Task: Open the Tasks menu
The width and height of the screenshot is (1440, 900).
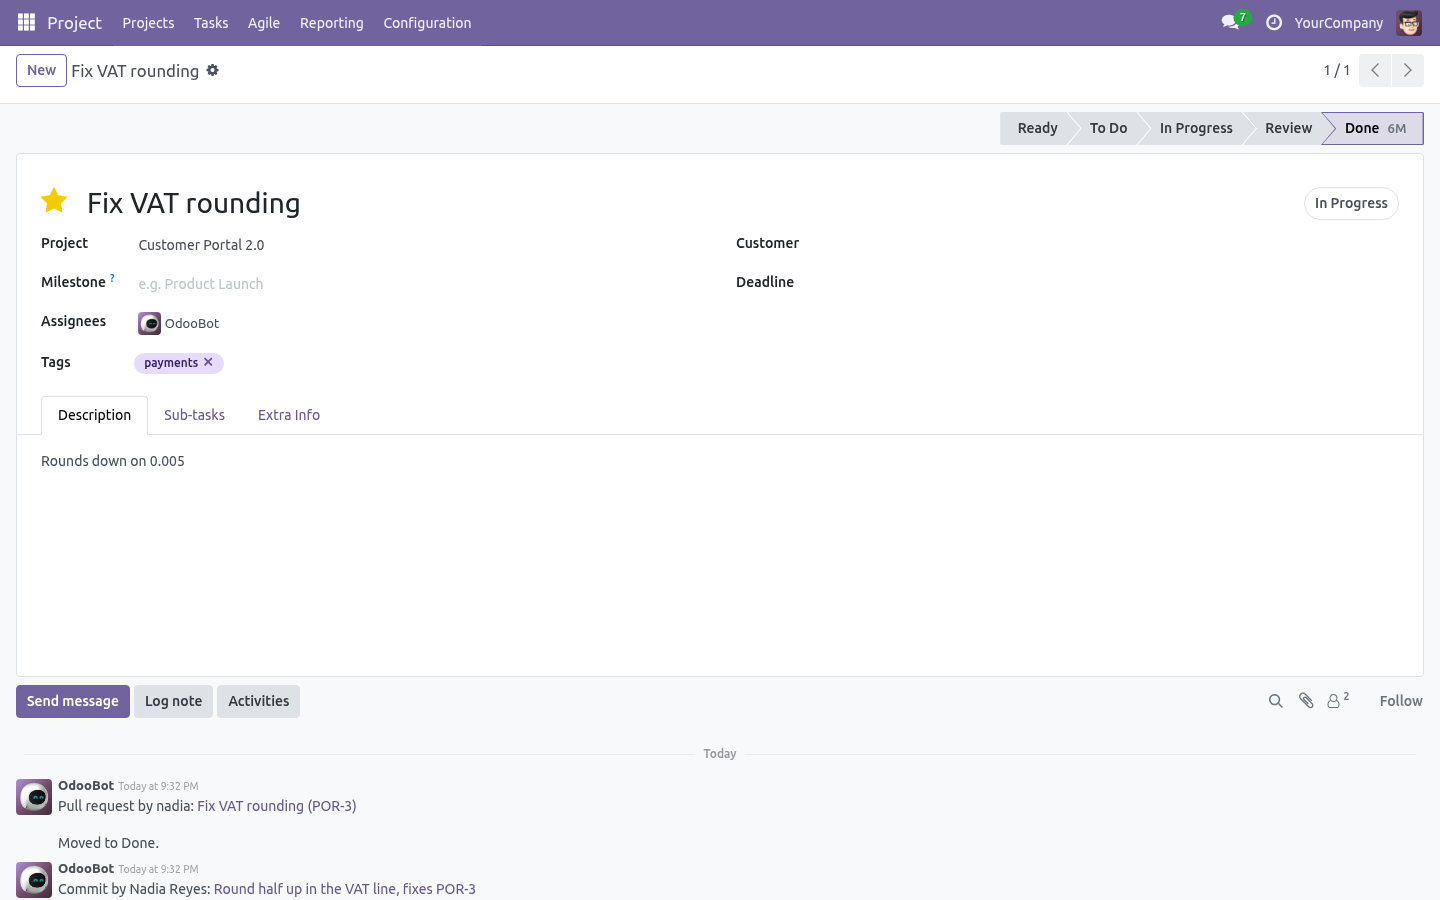Action: [x=211, y=22]
